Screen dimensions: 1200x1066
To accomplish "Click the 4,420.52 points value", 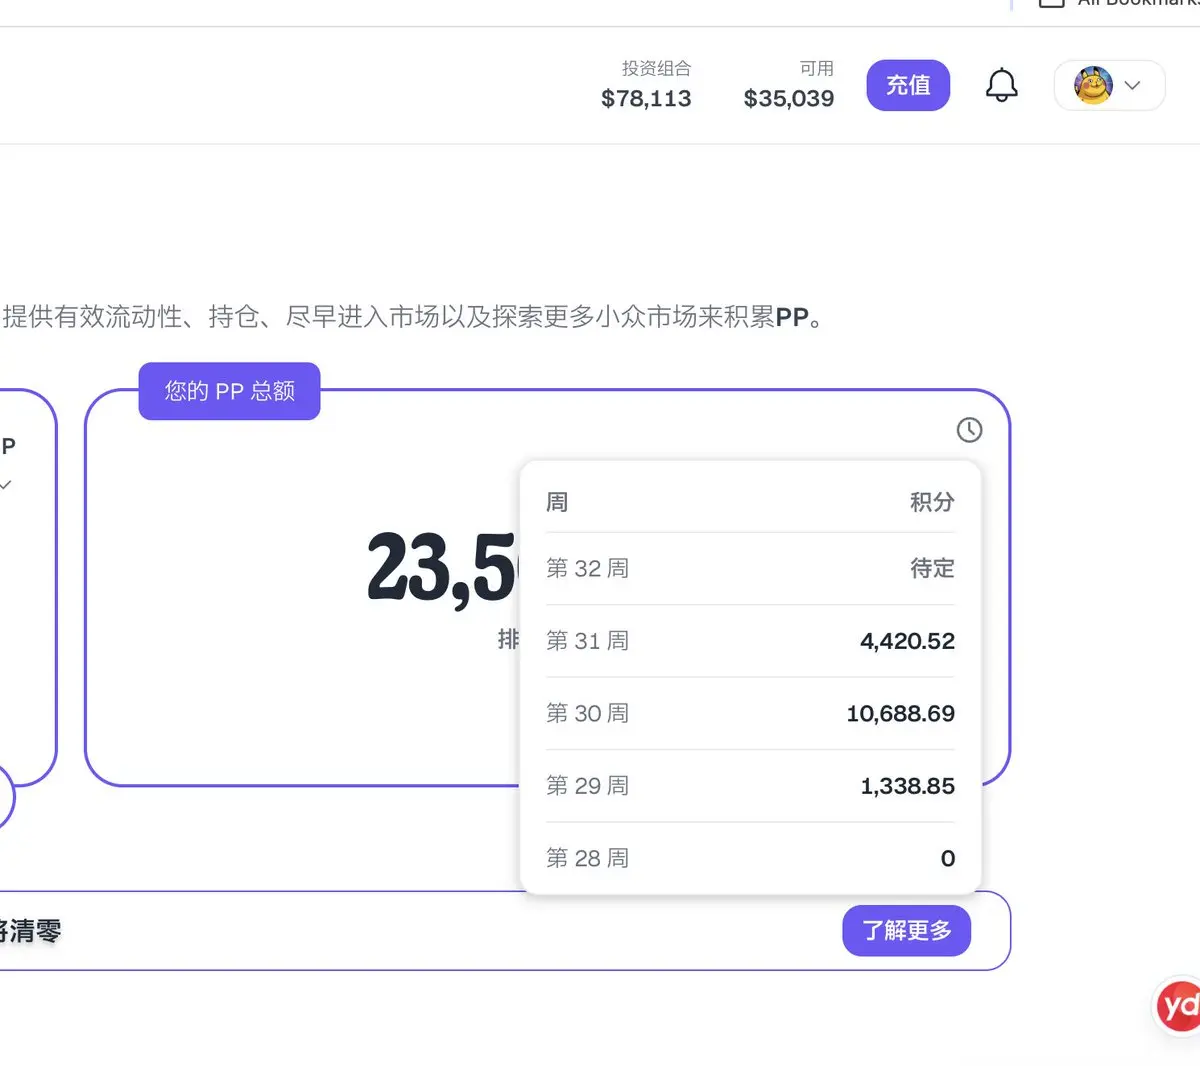I will coord(907,641).
